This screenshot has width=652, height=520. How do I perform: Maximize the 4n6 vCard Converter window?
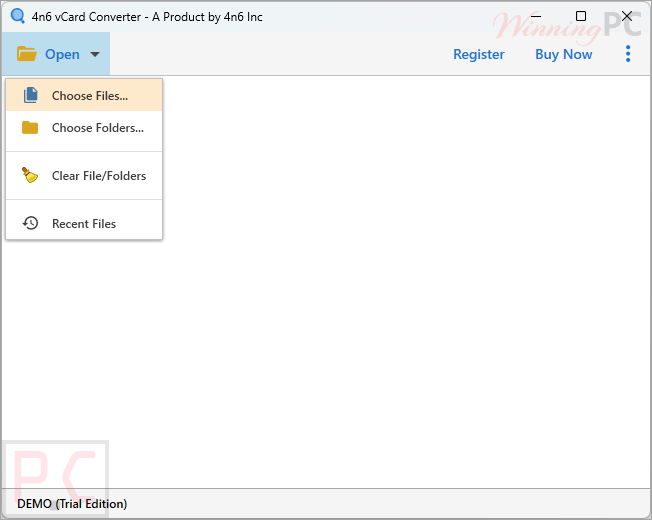point(581,16)
